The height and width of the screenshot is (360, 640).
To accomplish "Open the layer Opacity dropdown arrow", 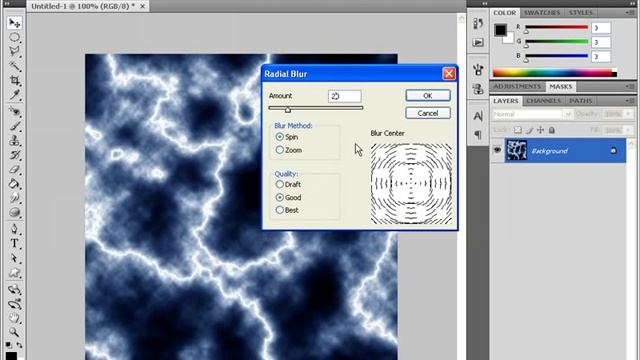I will pos(629,114).
